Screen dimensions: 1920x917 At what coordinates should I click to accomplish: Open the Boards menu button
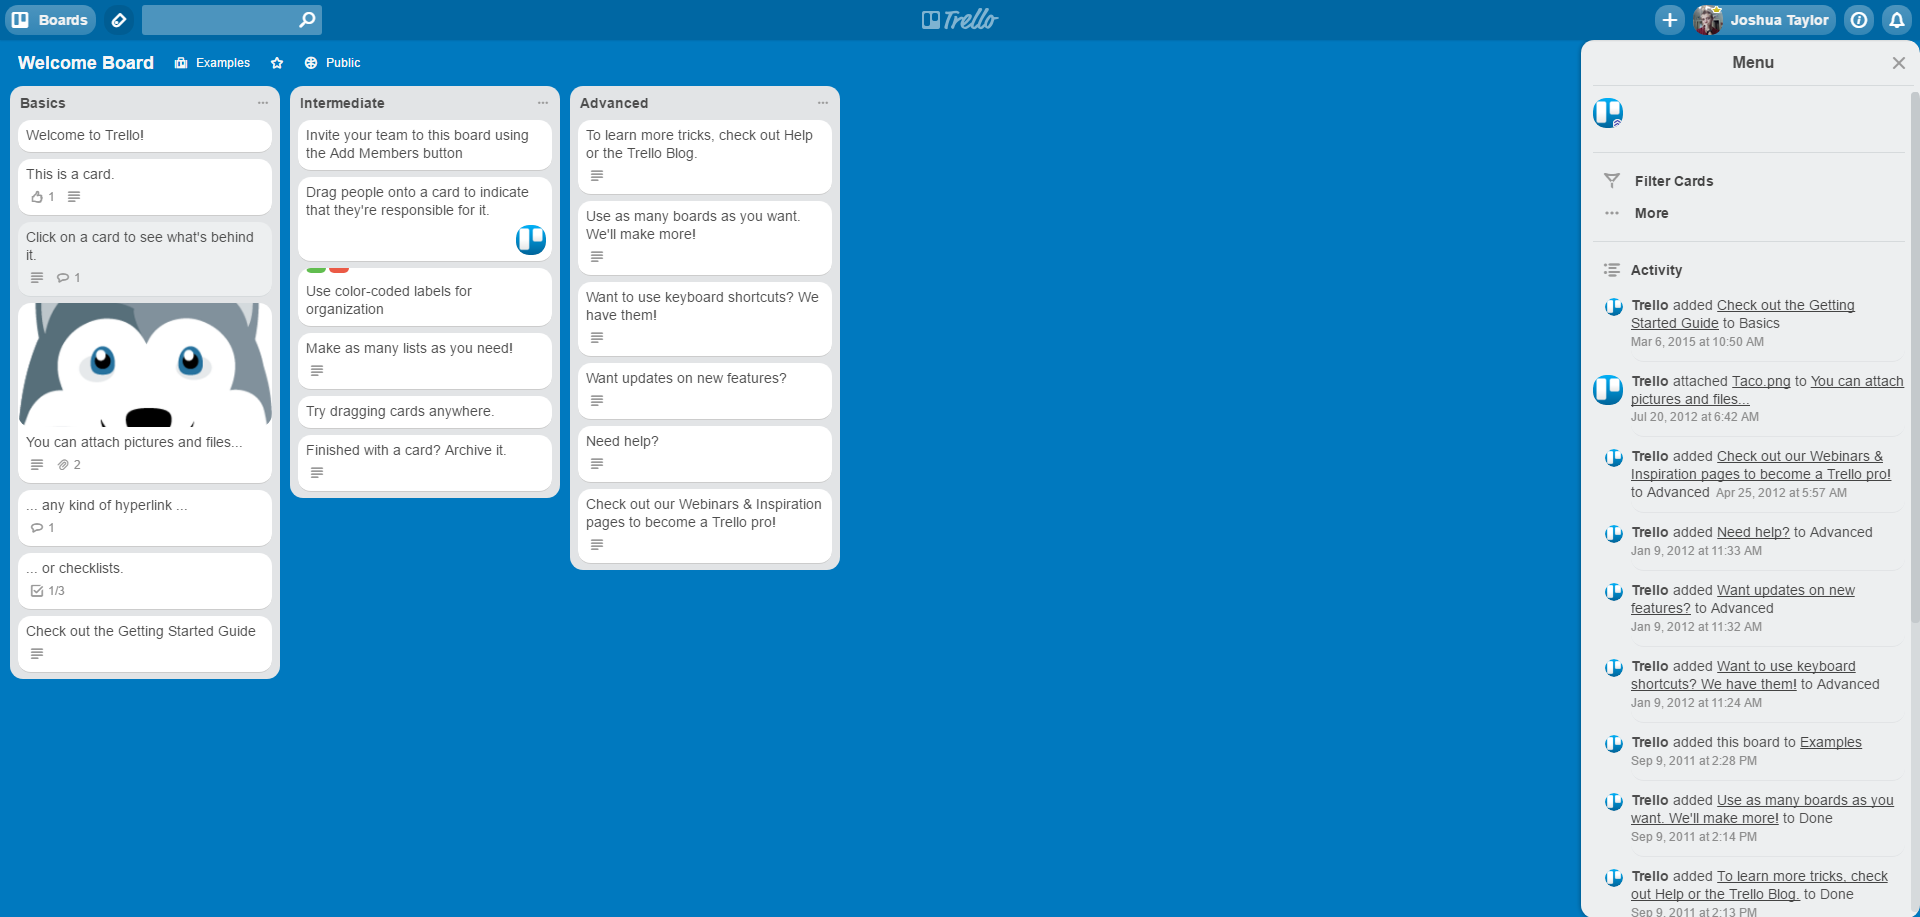(x=51, y=20)
